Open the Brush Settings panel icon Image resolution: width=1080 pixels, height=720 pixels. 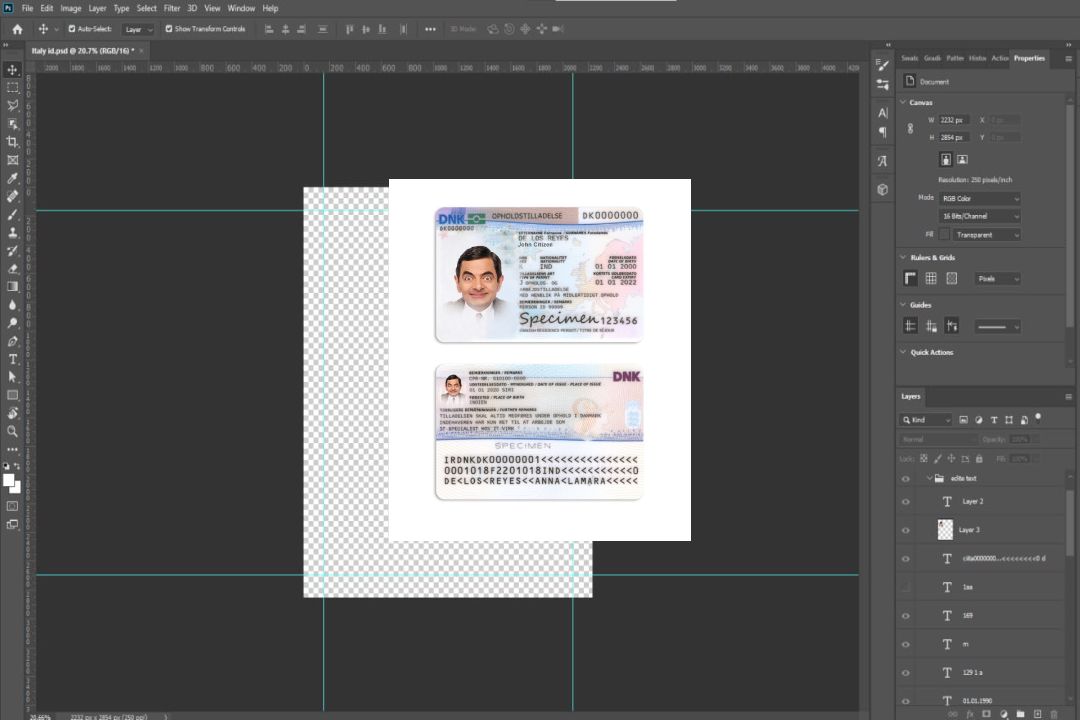click(882, 65)
